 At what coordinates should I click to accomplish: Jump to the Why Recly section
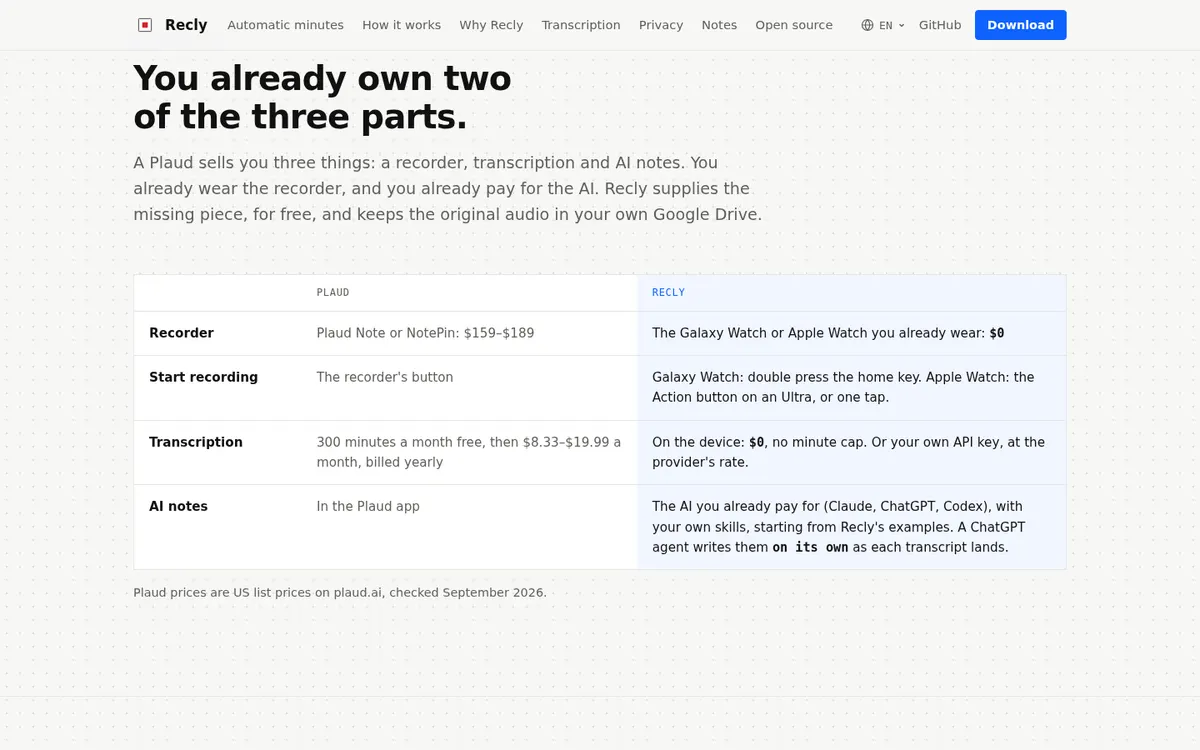pyautogui.click(x=491, y=25)
